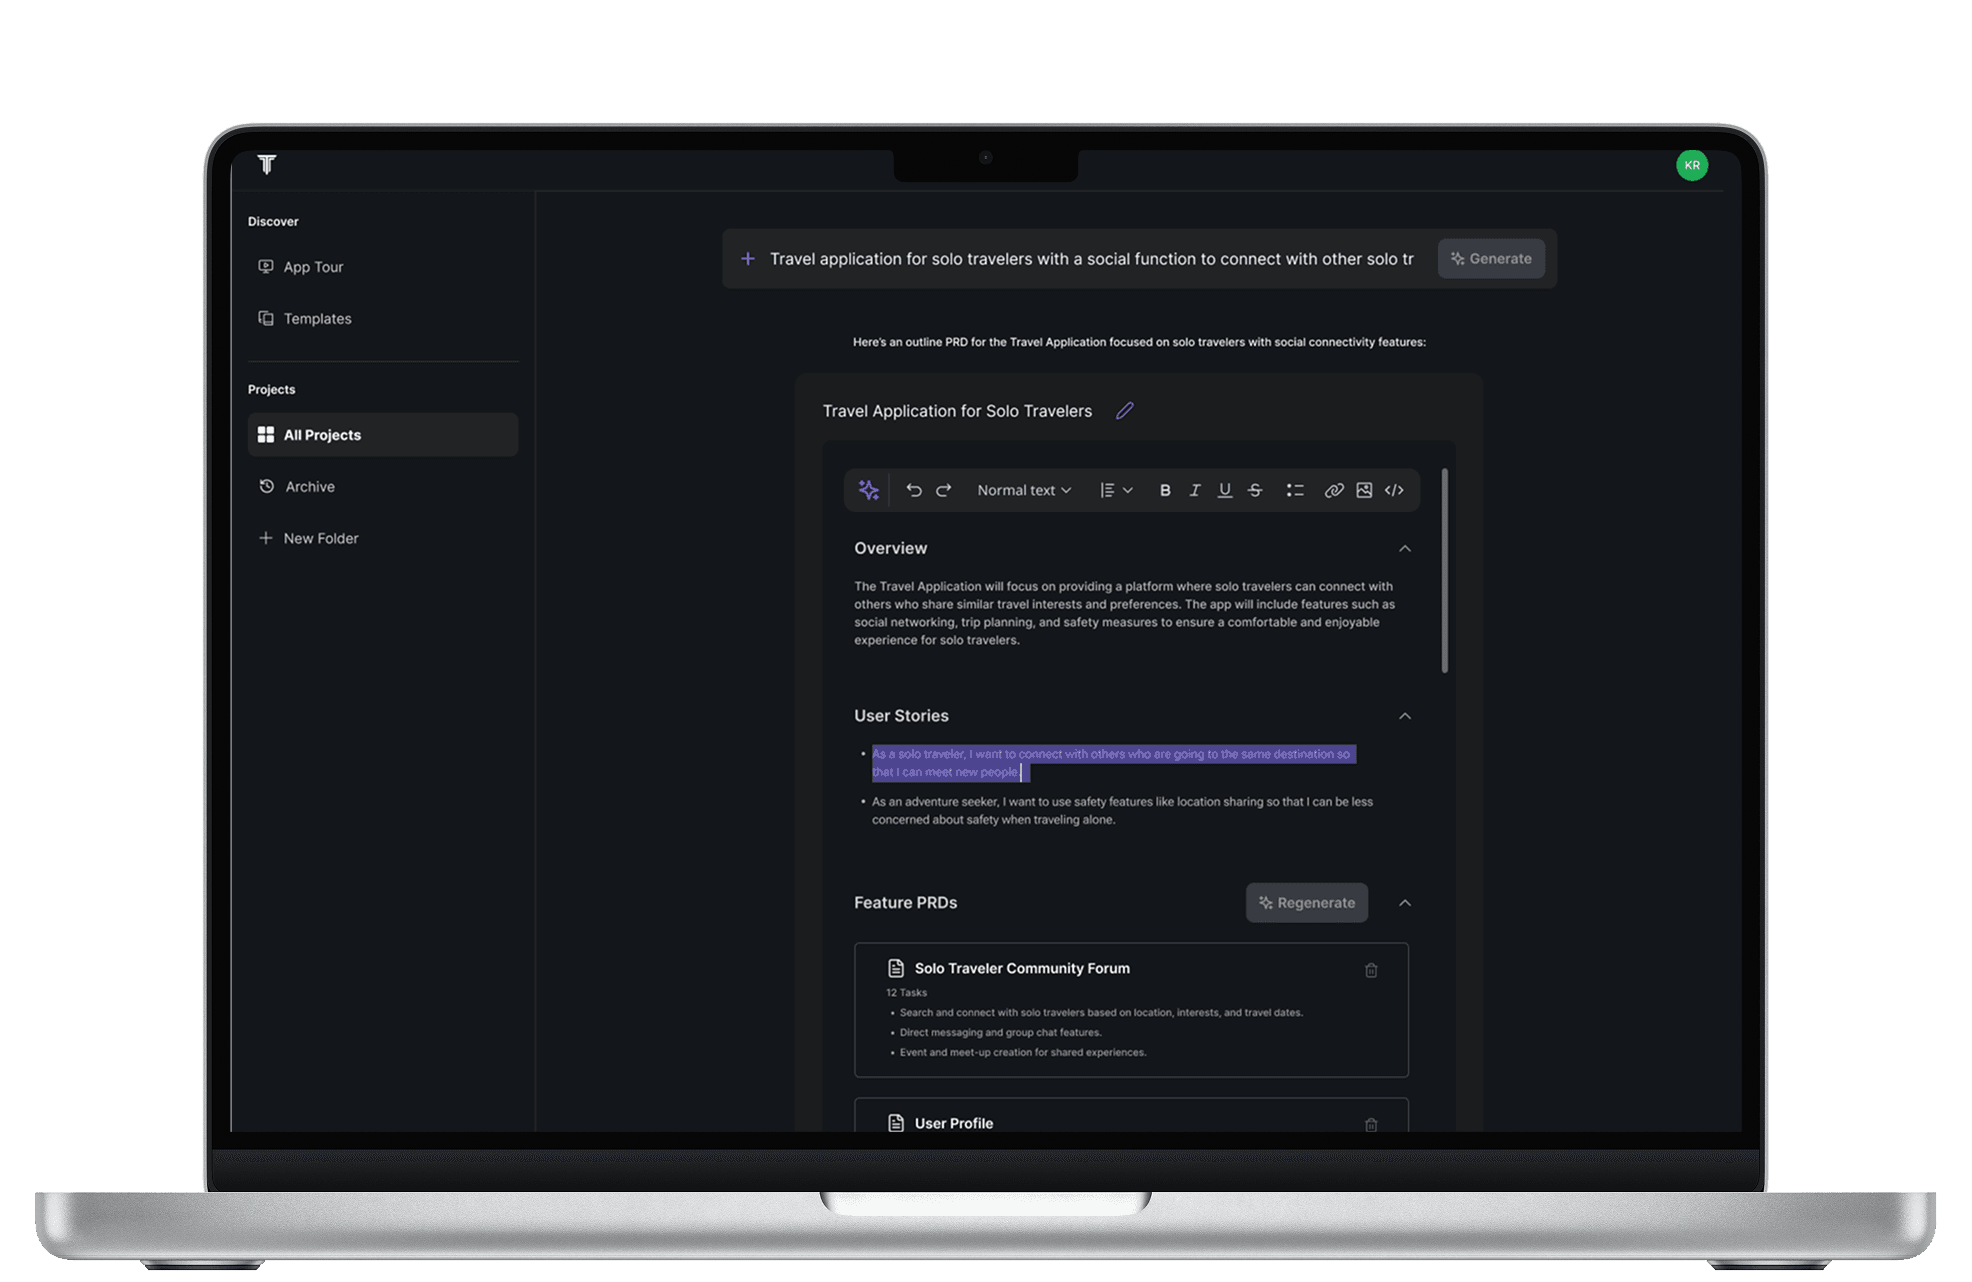Image resolution: width=1972 pixels, height=1282 pixels.
Task: Collapse the Overview section
Action: pos(1404,548)
